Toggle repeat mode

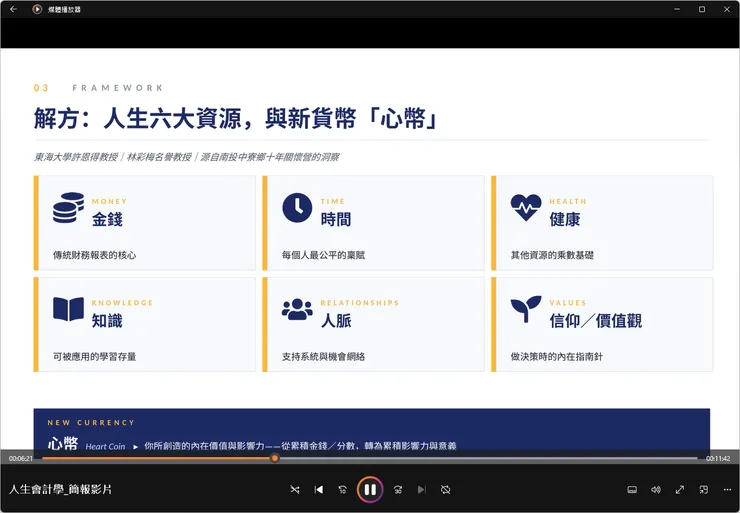(446, 490)
